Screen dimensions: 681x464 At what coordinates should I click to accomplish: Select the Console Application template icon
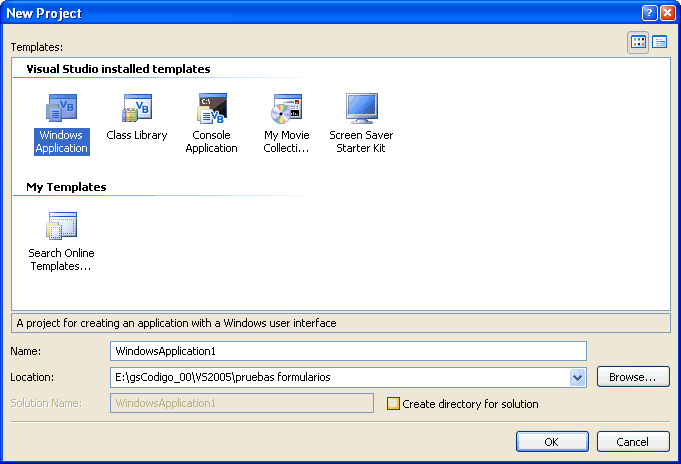[212, 108]
